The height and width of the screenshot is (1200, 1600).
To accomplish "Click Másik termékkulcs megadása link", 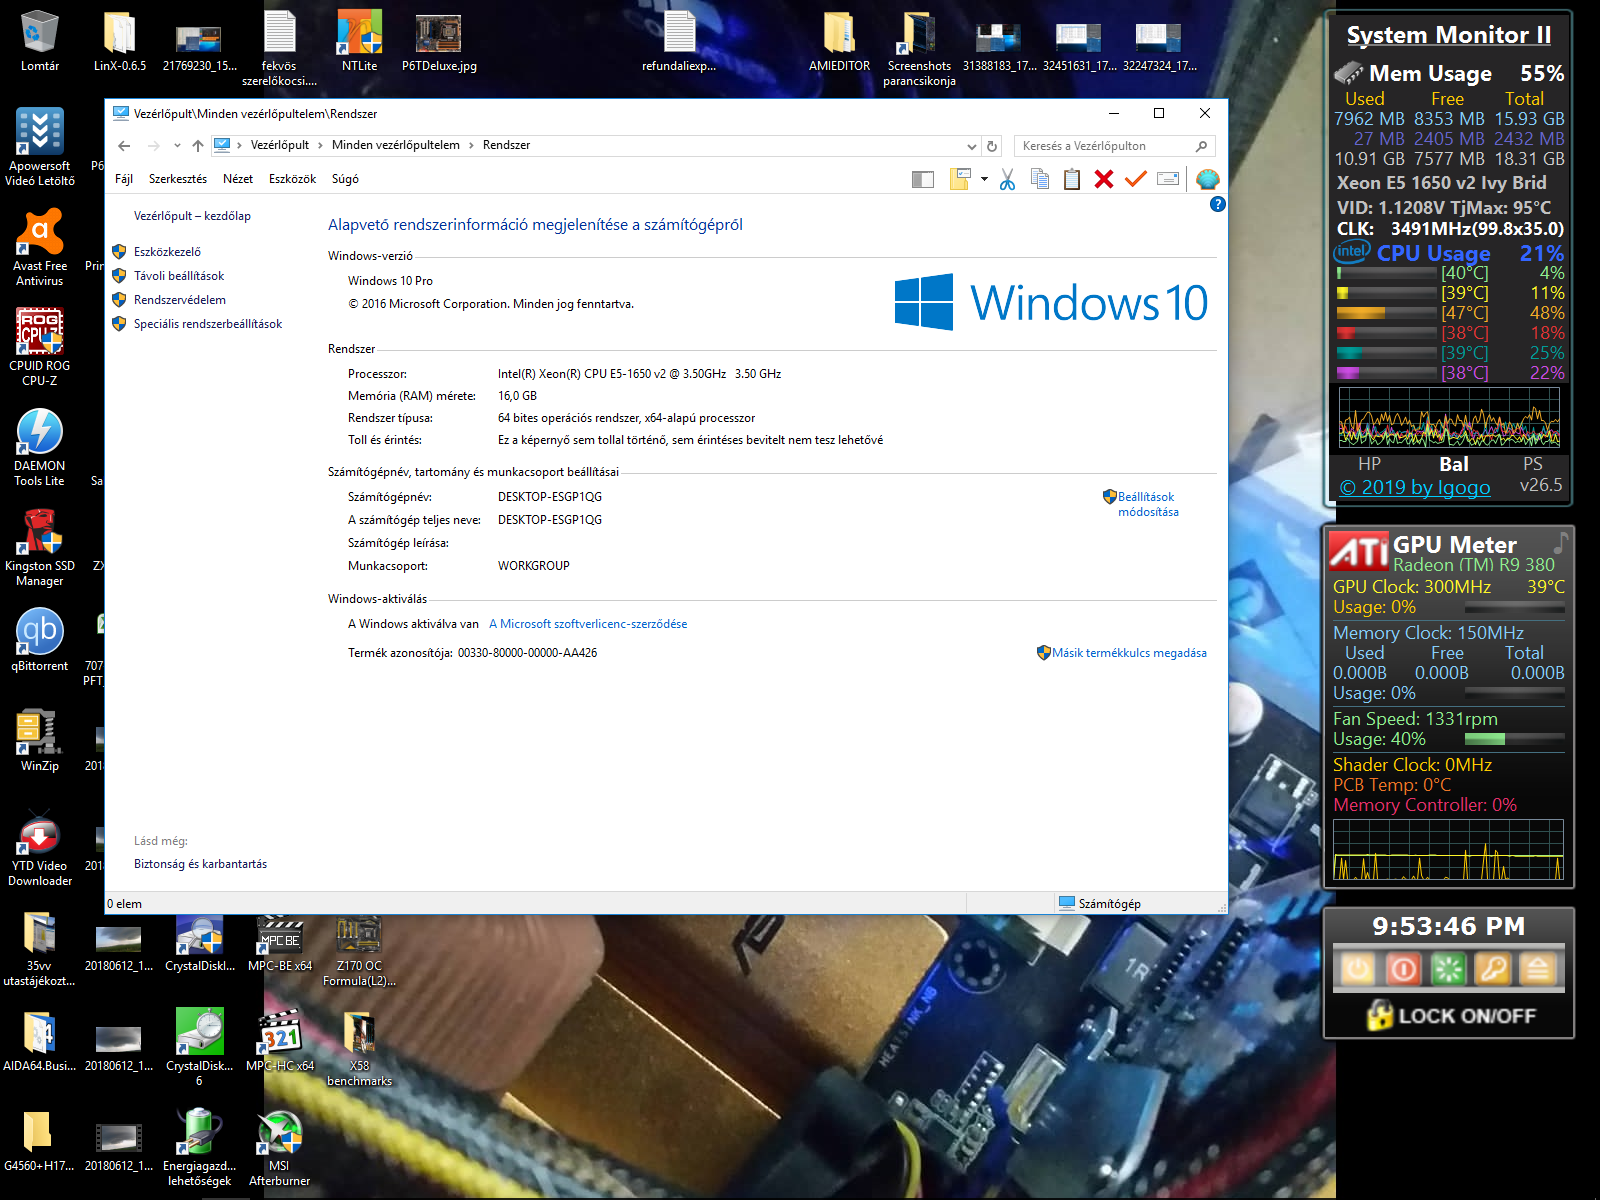I will pyautogui.click(x=1129, y=653).
